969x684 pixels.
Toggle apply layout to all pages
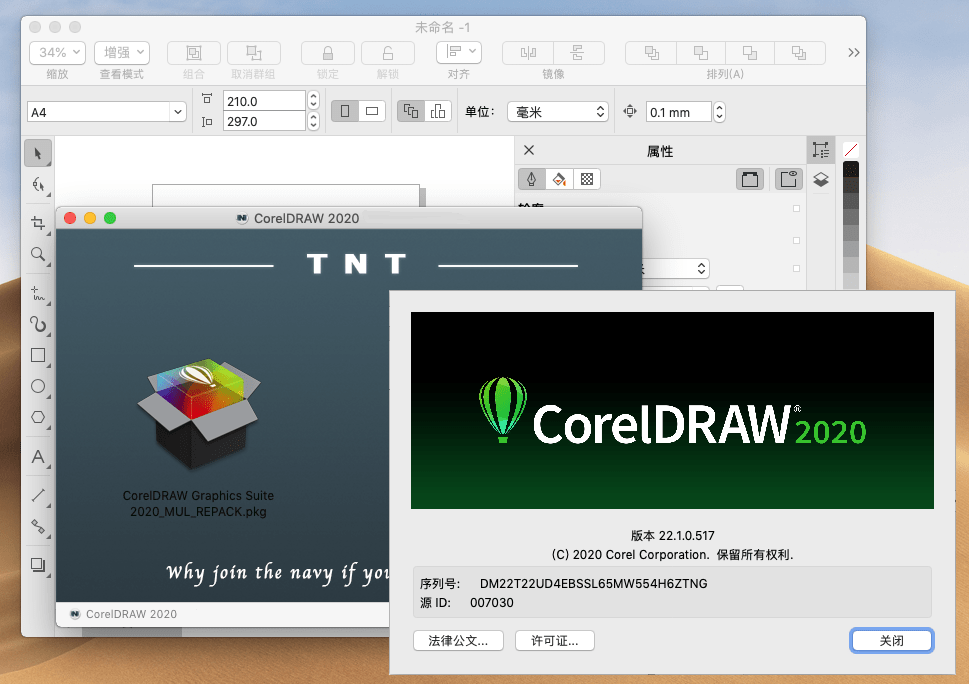[411, 111]
